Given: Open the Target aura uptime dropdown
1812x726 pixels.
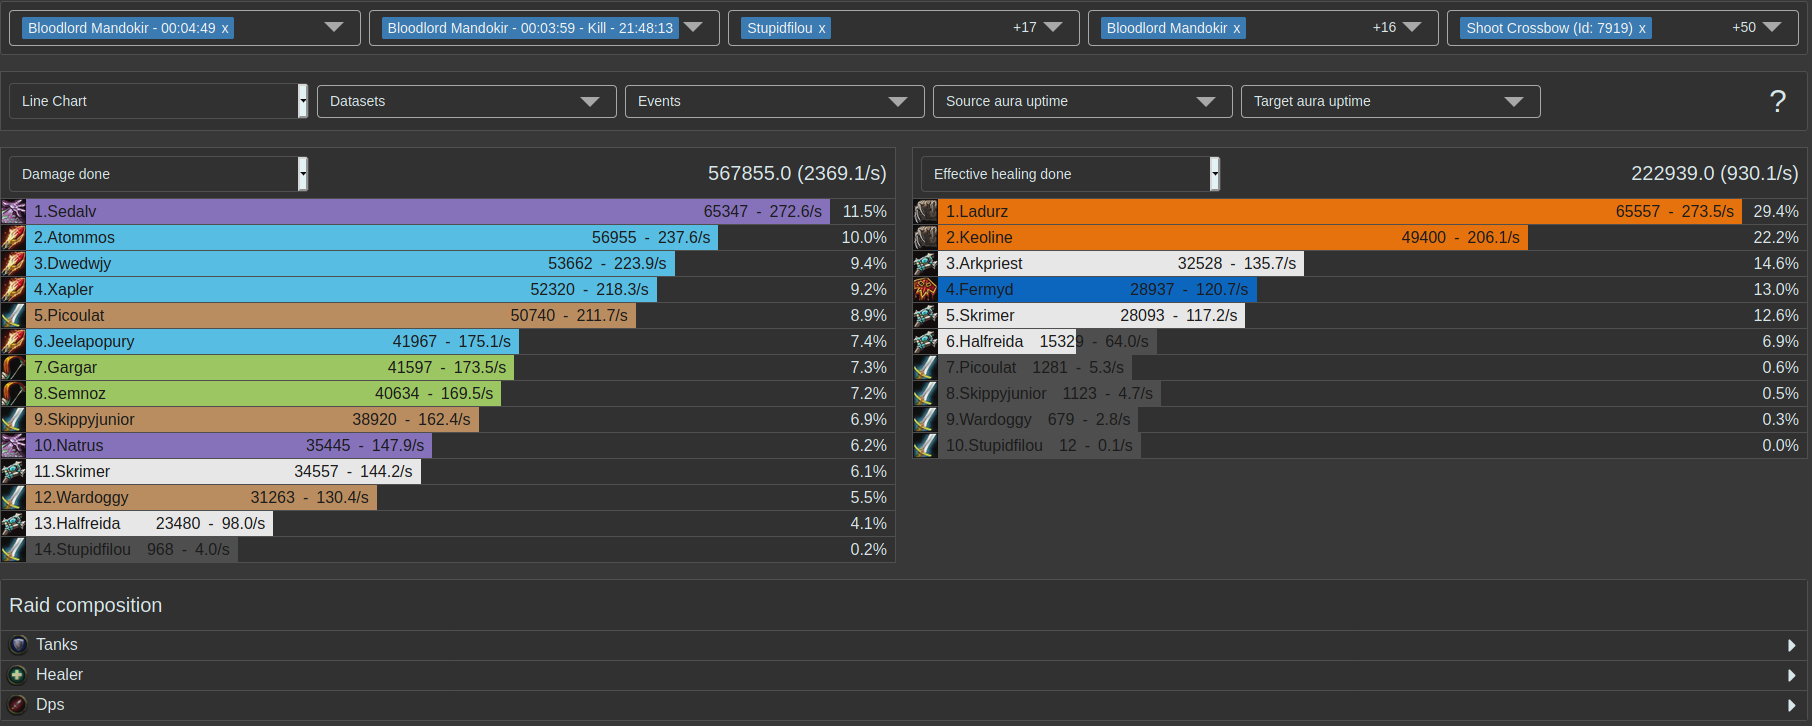Looking at the screenshot, I should click(x=1391, y=101).
